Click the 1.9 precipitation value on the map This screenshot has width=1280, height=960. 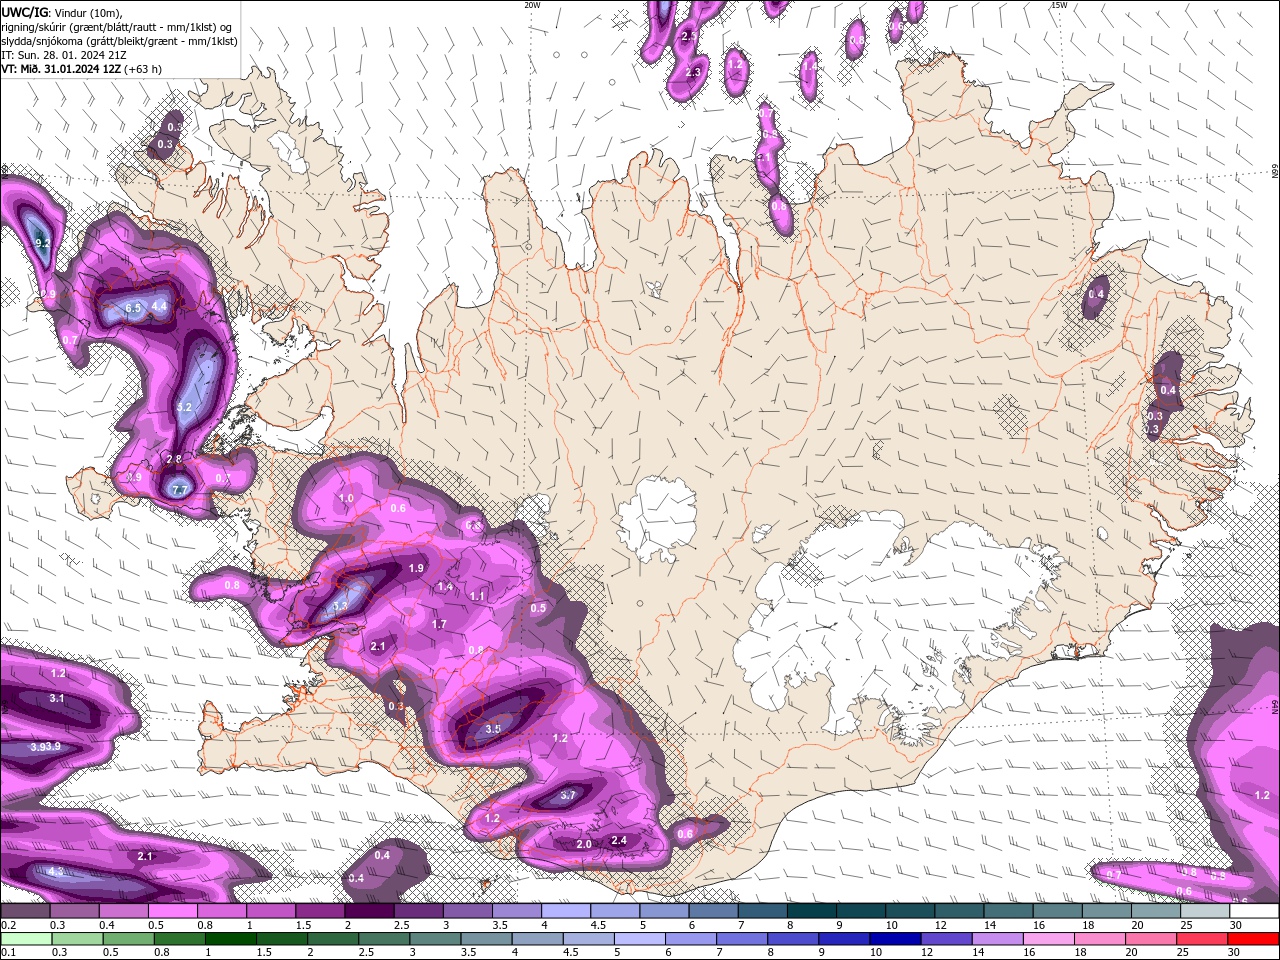417,568
